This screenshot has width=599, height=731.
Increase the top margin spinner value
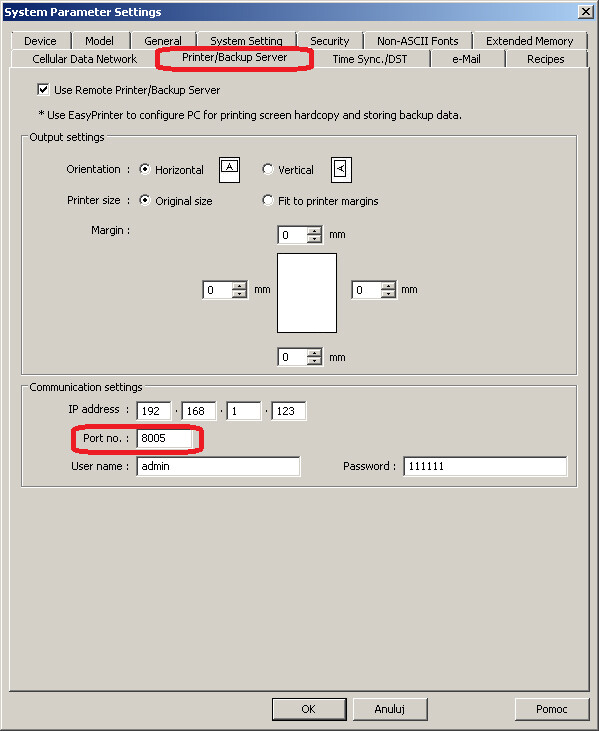pos(315,231)
